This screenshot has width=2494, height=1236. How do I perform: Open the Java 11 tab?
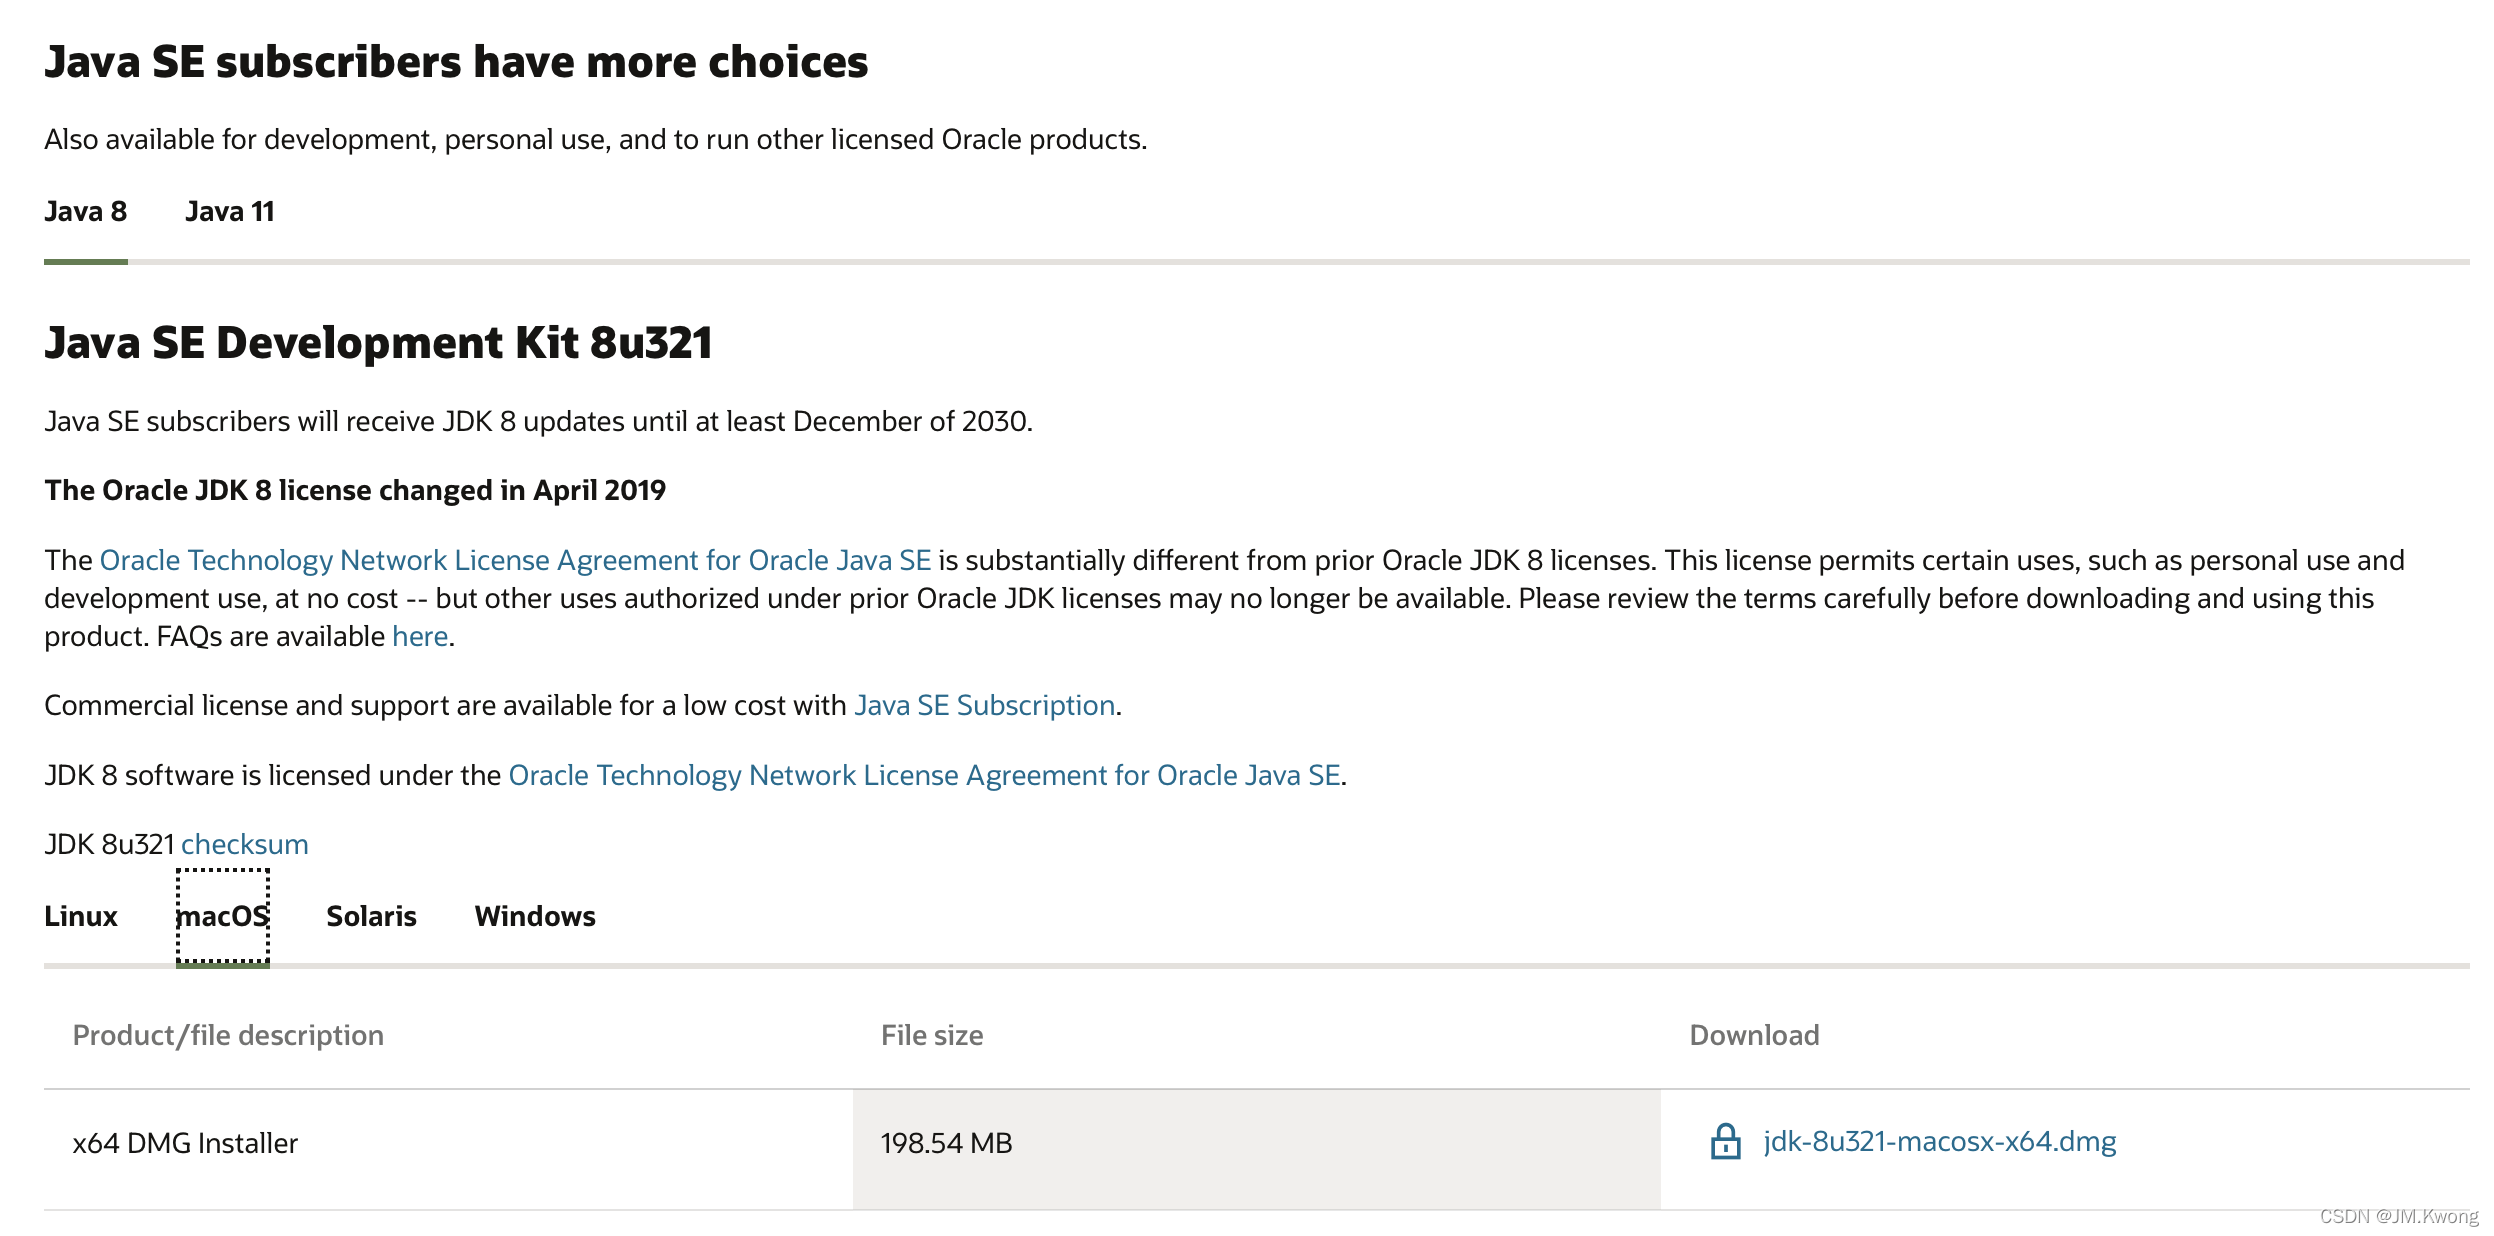click(x=229, y=212)
